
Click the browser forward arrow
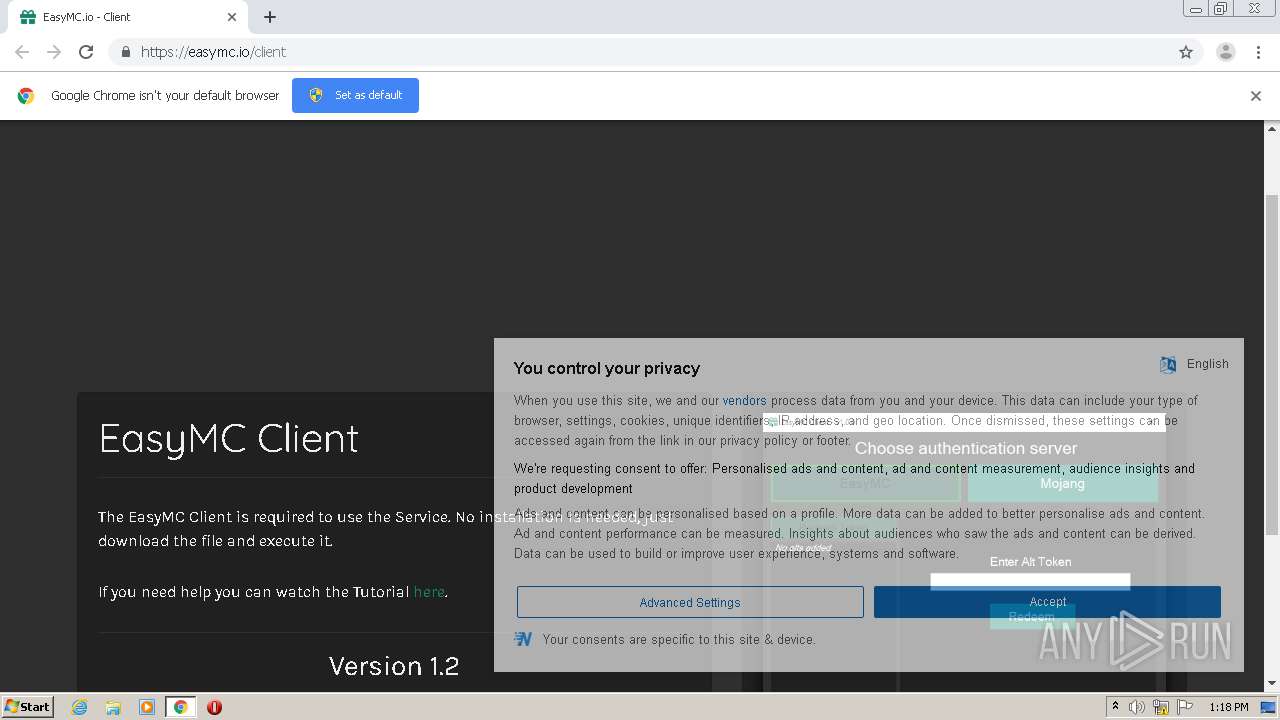tap(54, 52)
